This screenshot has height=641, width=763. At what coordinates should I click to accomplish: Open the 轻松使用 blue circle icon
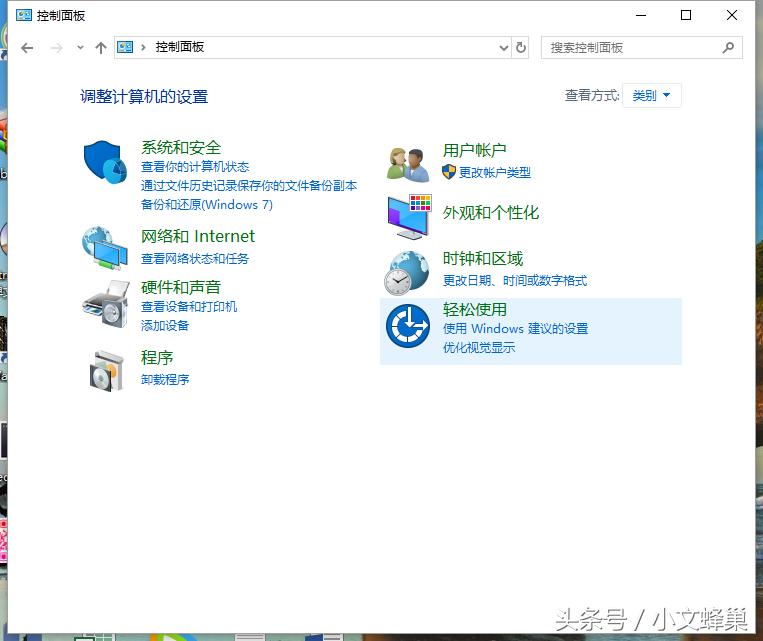[408, 326]
